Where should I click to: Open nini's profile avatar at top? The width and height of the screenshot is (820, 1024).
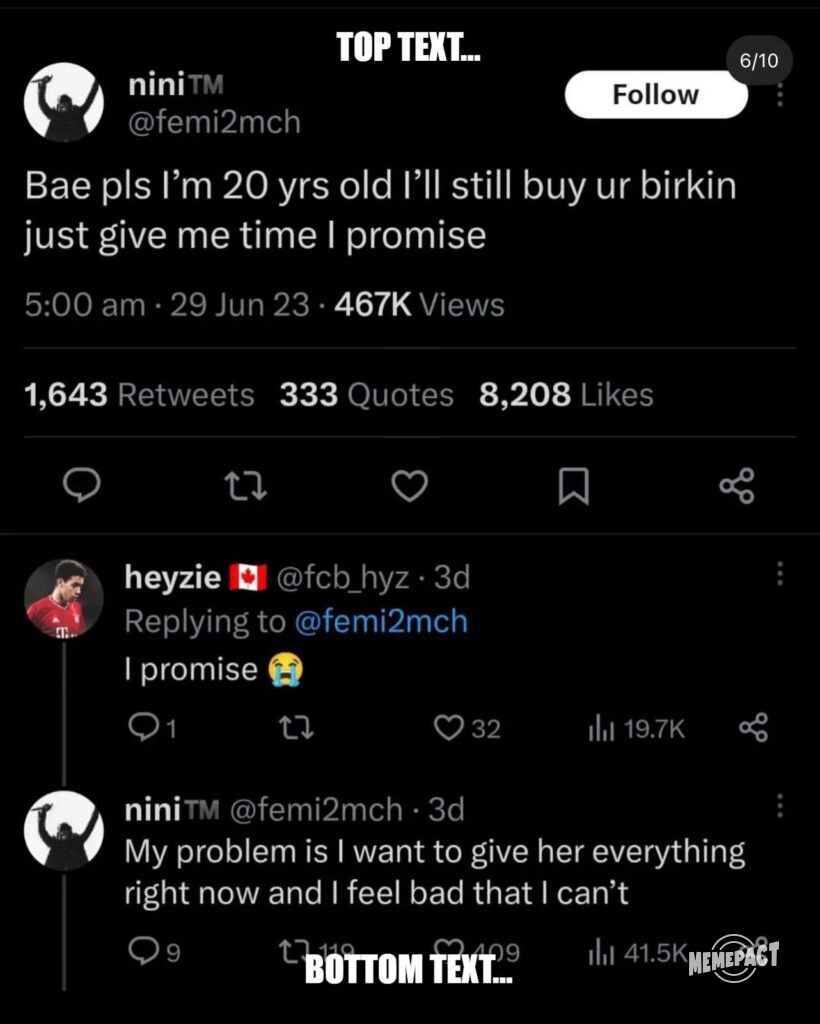63,102
